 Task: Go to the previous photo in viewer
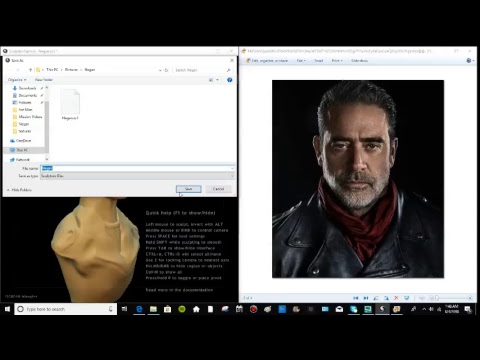[x=356, y=298]
